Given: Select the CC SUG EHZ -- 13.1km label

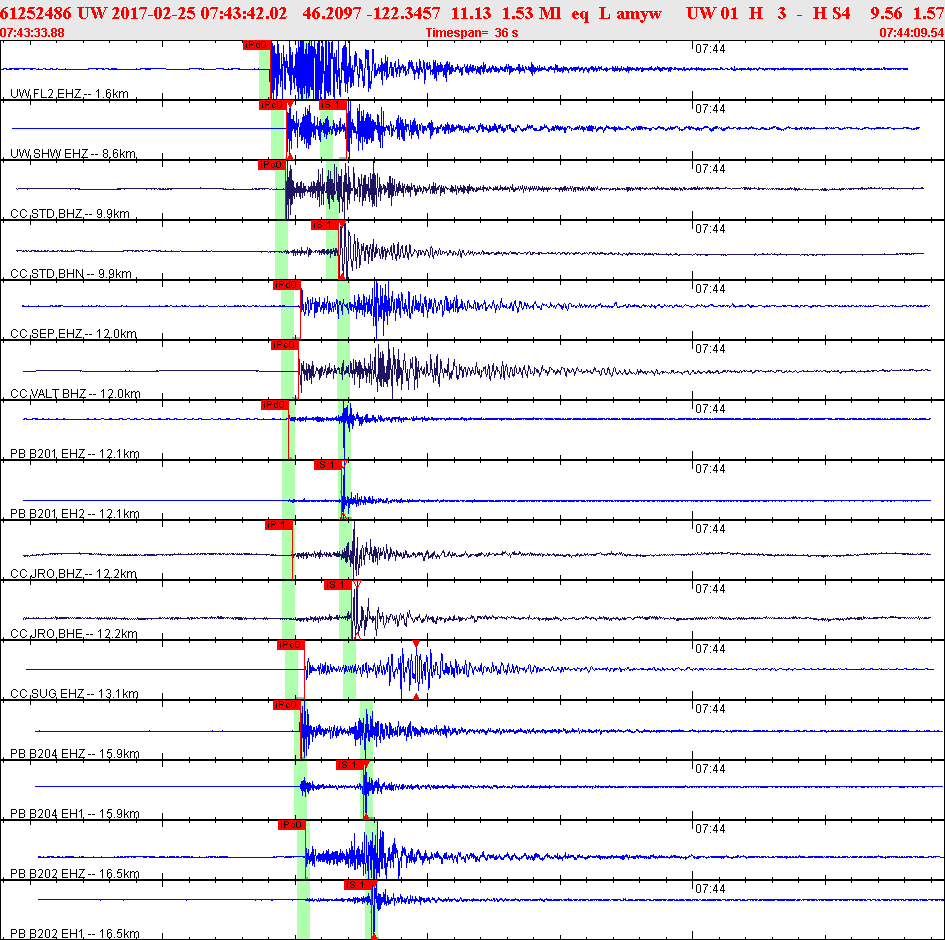Looking at the screenshot, I should (74, 694).
